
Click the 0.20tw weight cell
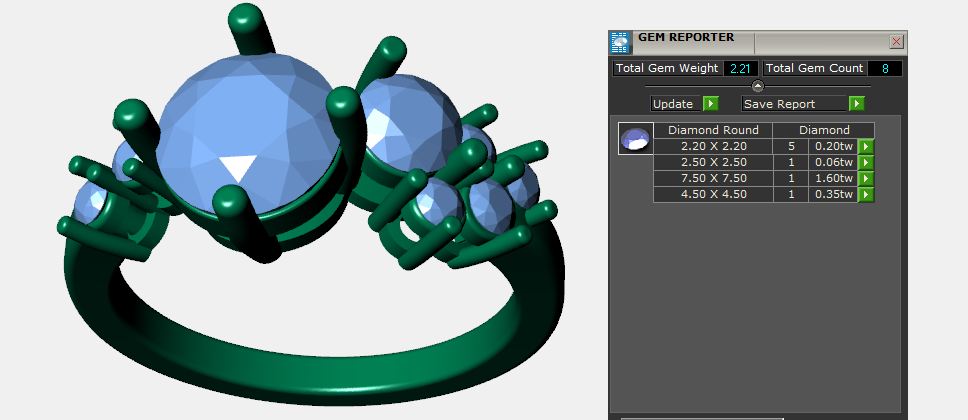click(833, 146)
